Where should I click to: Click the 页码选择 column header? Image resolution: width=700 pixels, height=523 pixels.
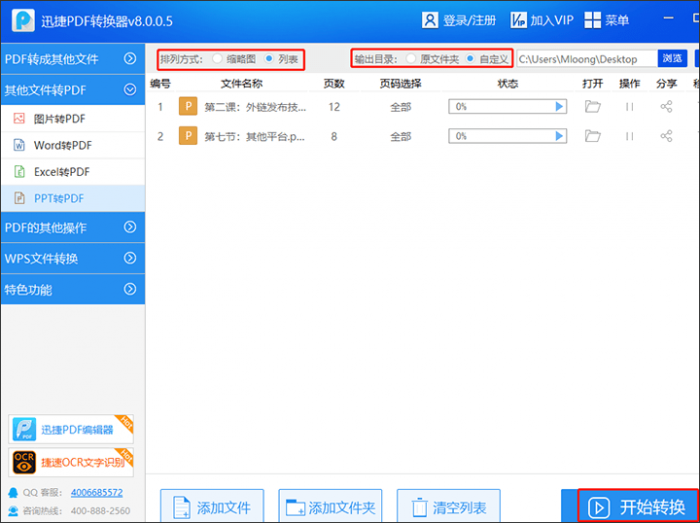click(x=400, y=83)
